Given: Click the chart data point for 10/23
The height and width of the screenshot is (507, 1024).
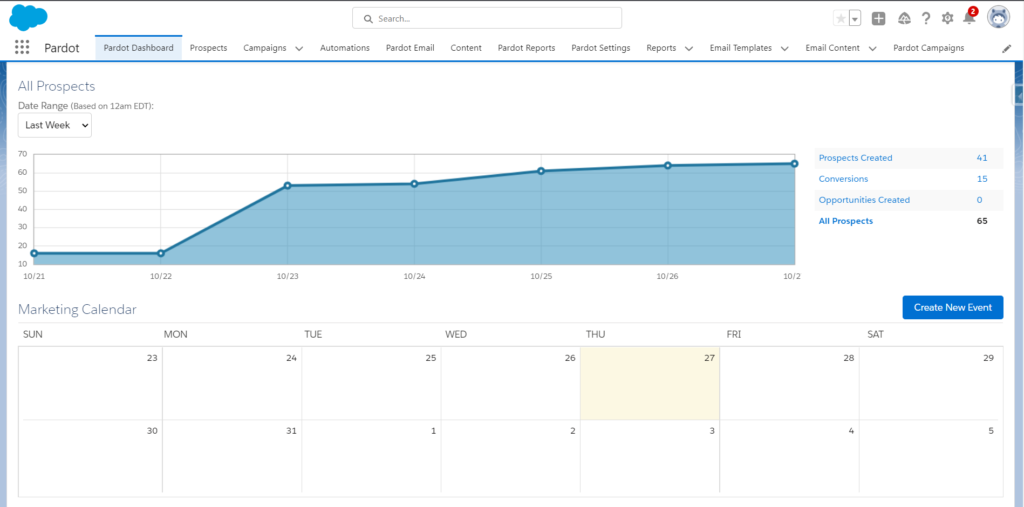Looking at the screenshot, I should 287,186.
